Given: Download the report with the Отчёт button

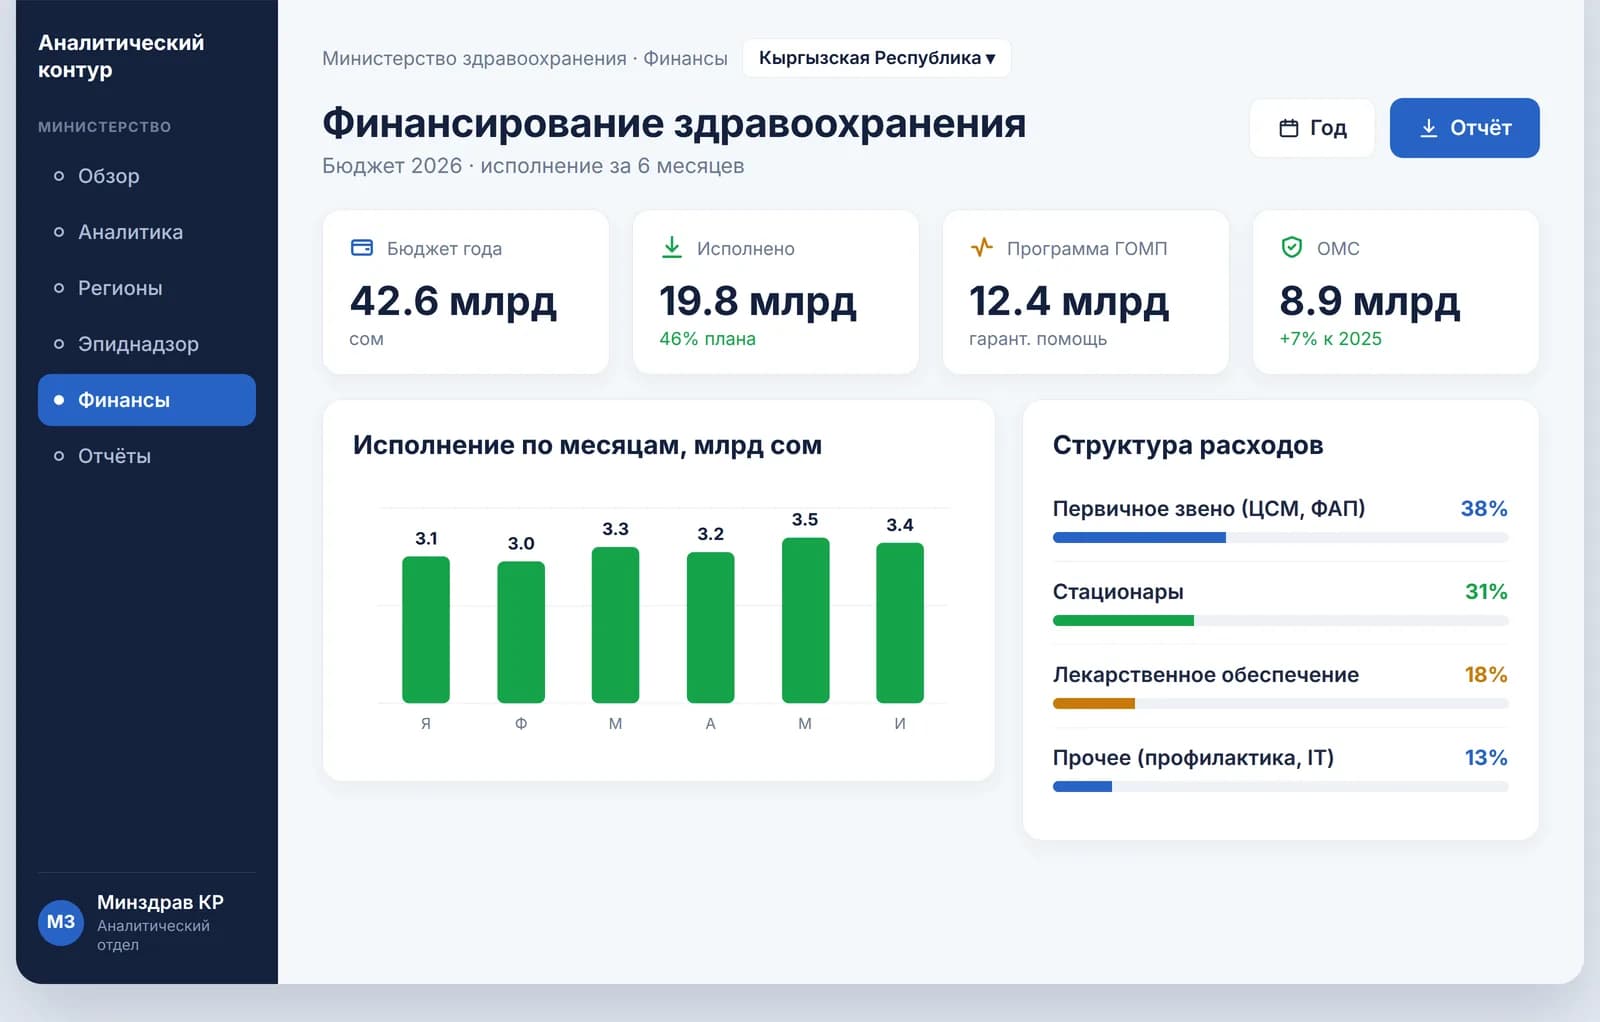Looking at the screenshot, I should [1465, 128].
